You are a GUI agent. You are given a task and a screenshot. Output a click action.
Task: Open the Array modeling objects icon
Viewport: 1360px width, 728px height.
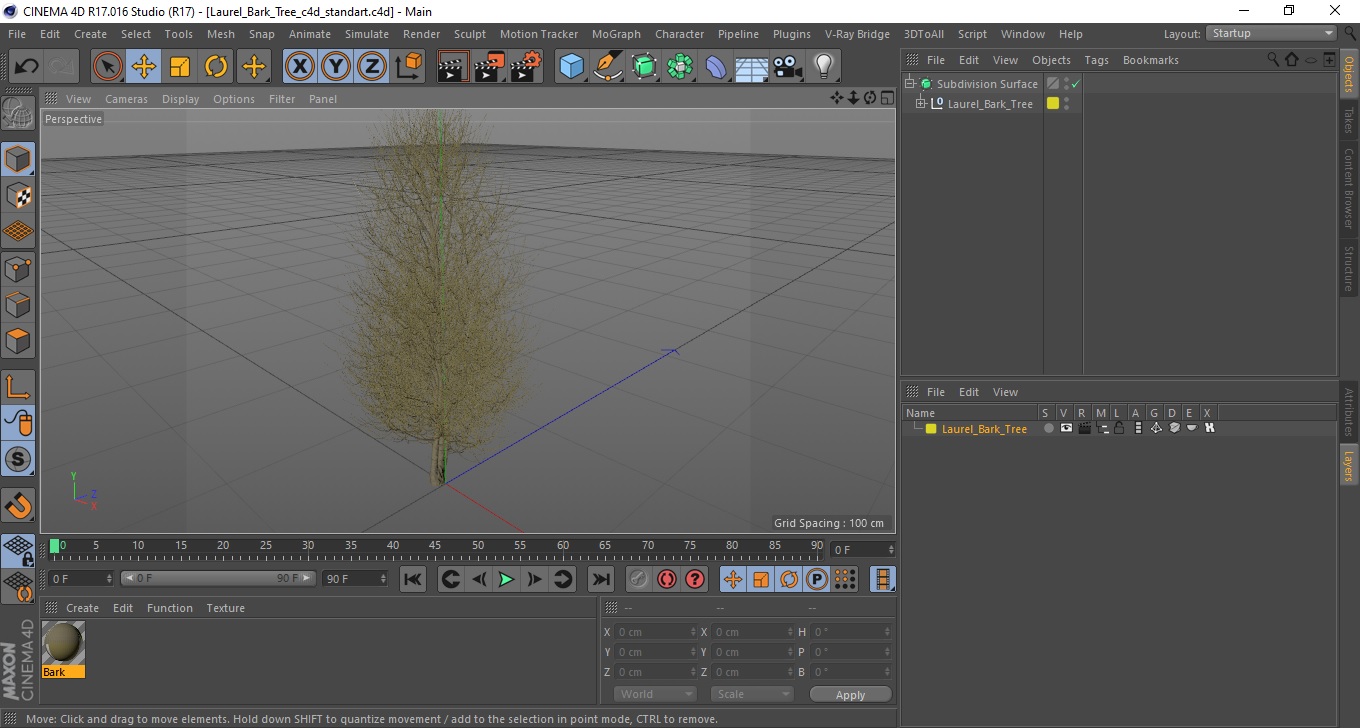tap(680, 67)
